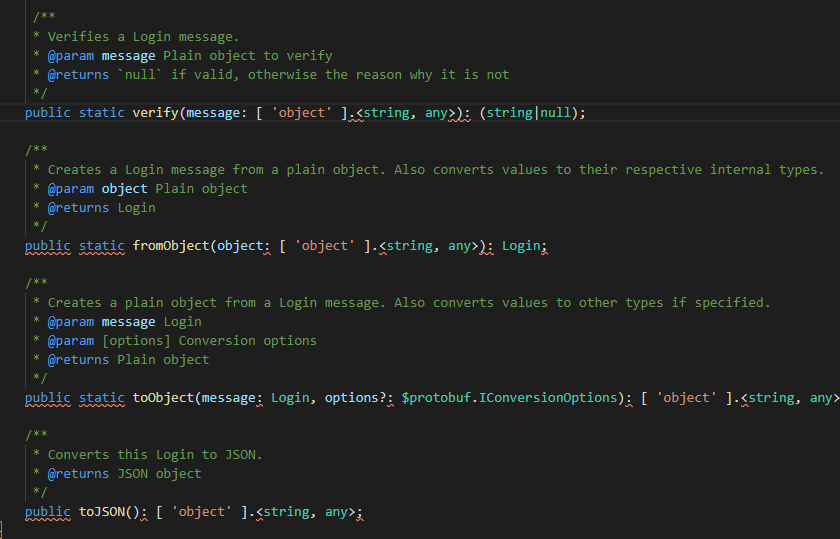This screenshot has height=539, width=840.
Task: Click the public keyword before toJSON
Action: point(48,512)
